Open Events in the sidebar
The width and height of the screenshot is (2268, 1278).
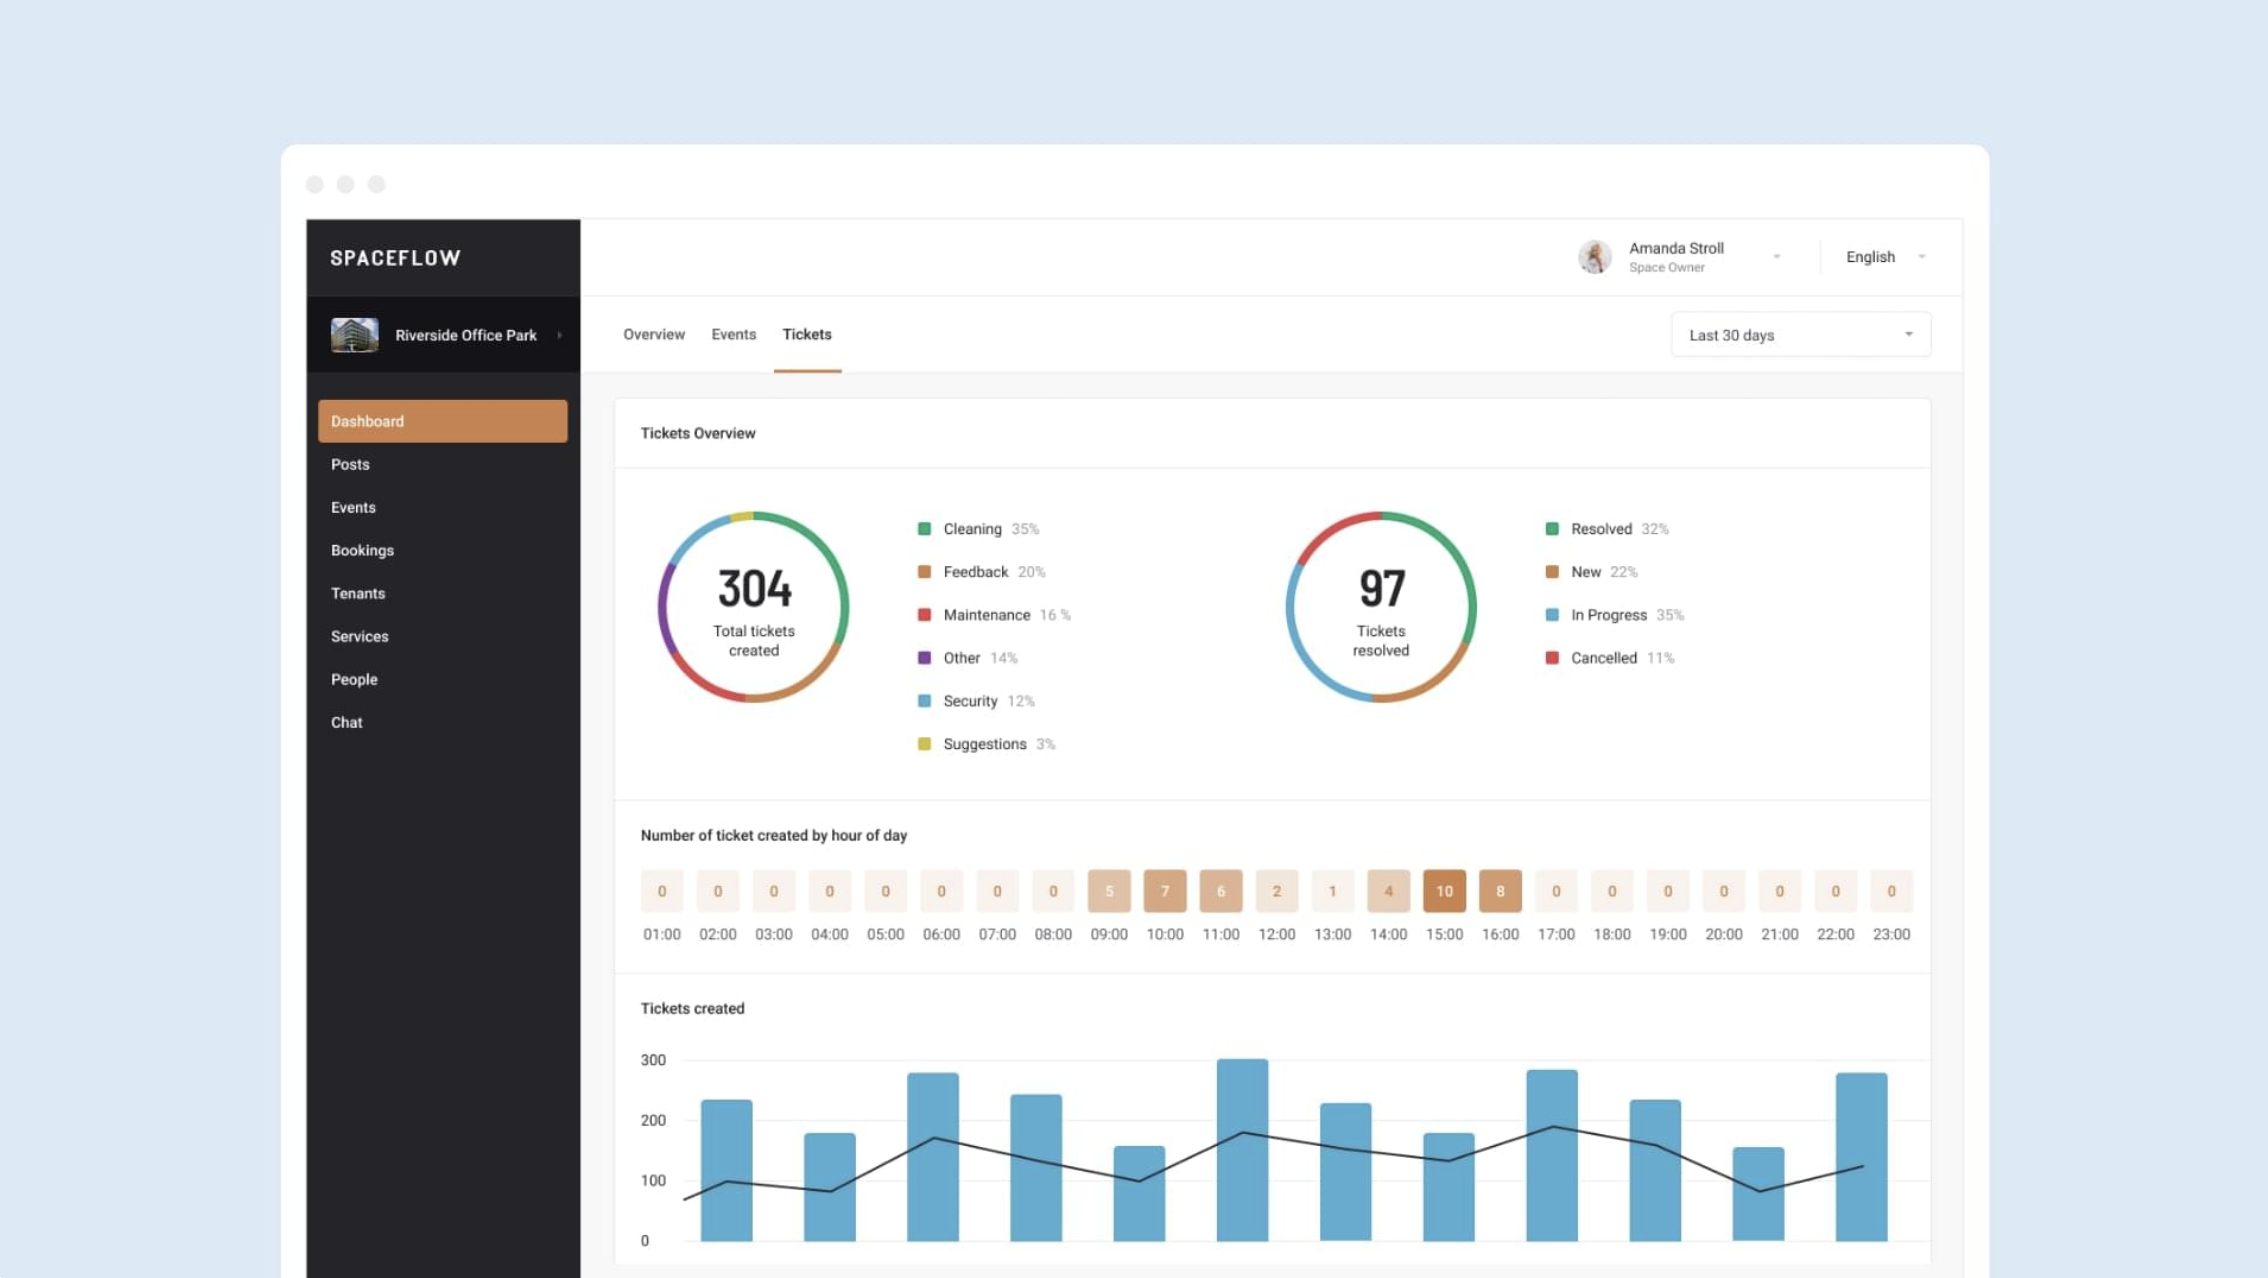[353, 507]
